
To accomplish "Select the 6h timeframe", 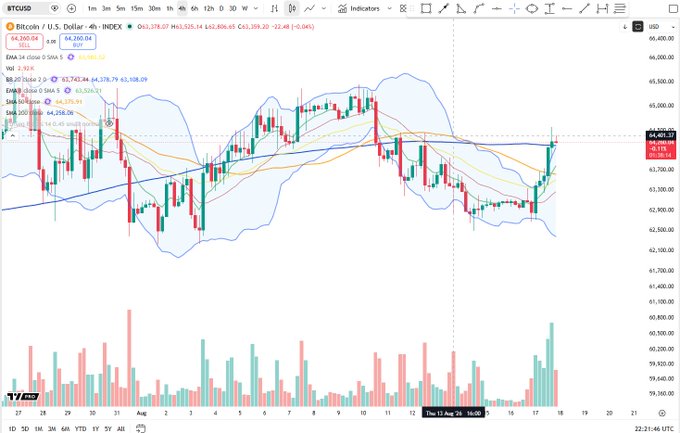I will point(194,8).
